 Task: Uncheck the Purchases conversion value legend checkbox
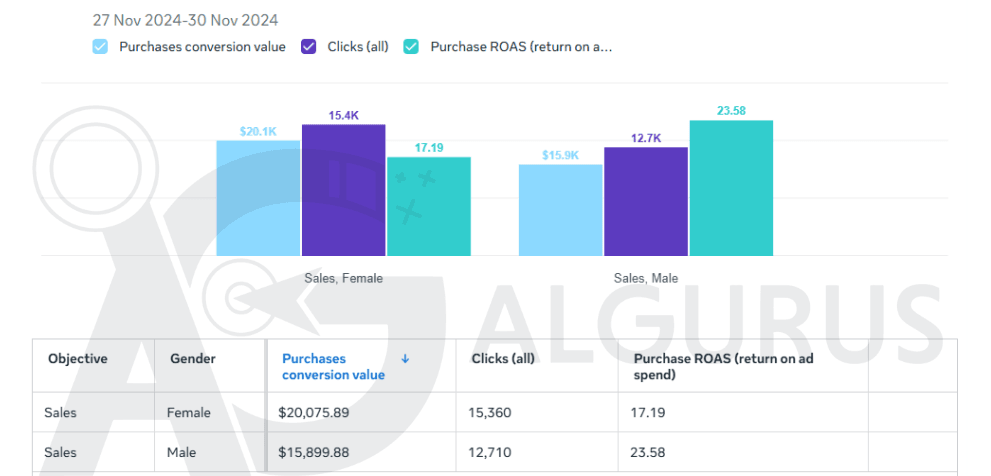(x=100, y=47)
